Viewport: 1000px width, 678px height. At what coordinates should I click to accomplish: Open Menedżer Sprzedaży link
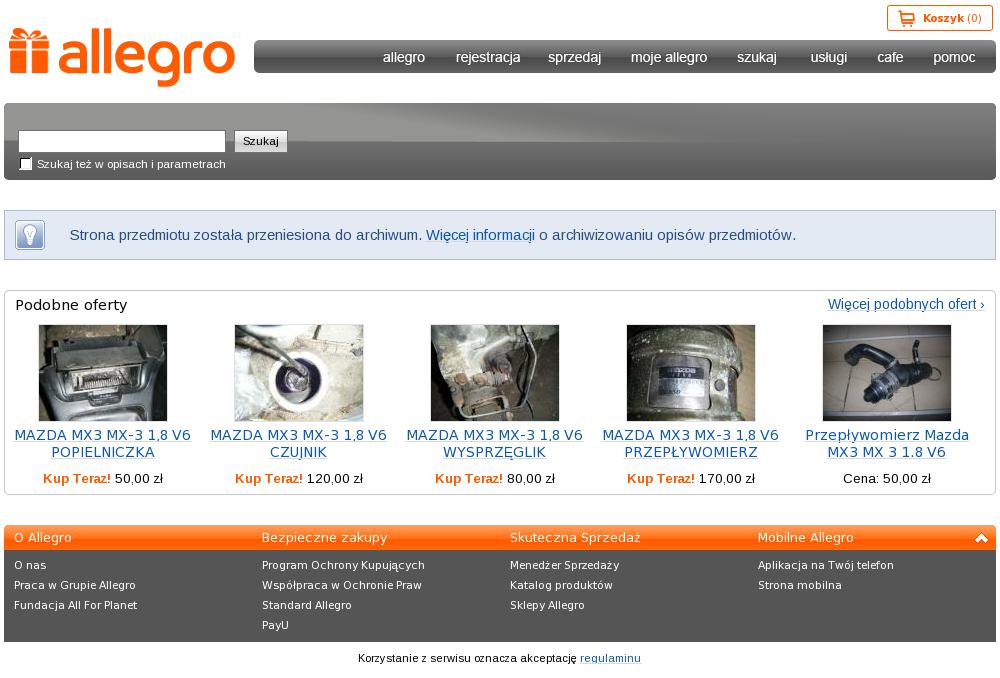(564, 565)
